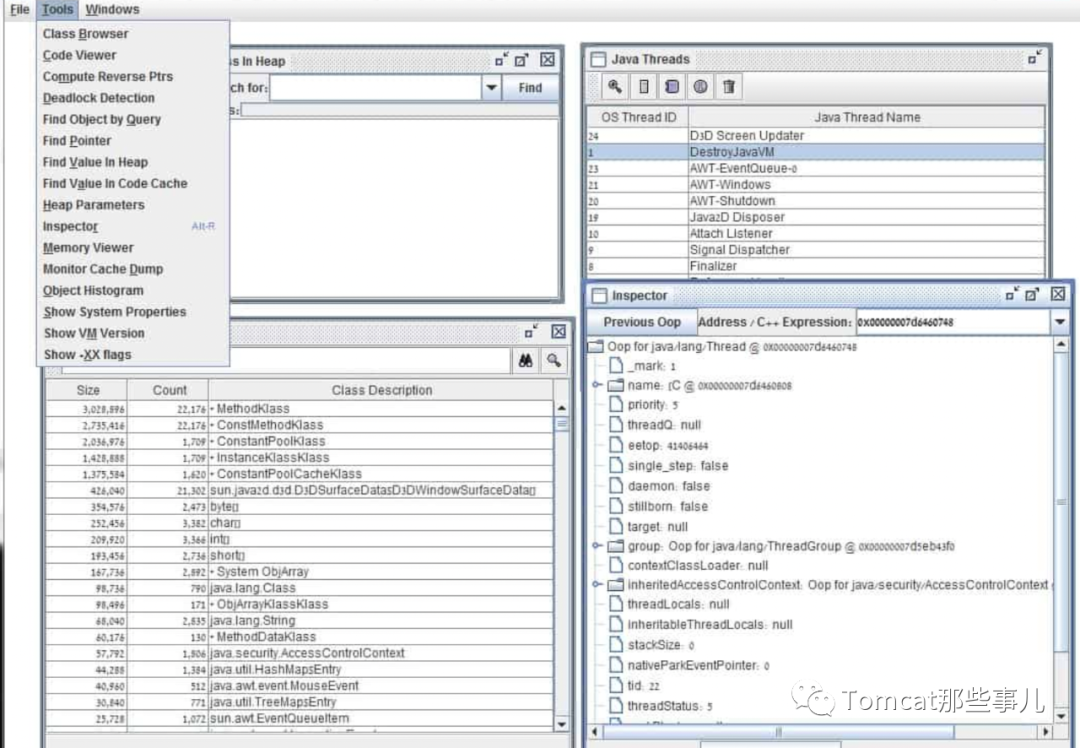The image size is (1080, 748).
Task: Click the folder icon beside group field
Action: pos(615,546)
